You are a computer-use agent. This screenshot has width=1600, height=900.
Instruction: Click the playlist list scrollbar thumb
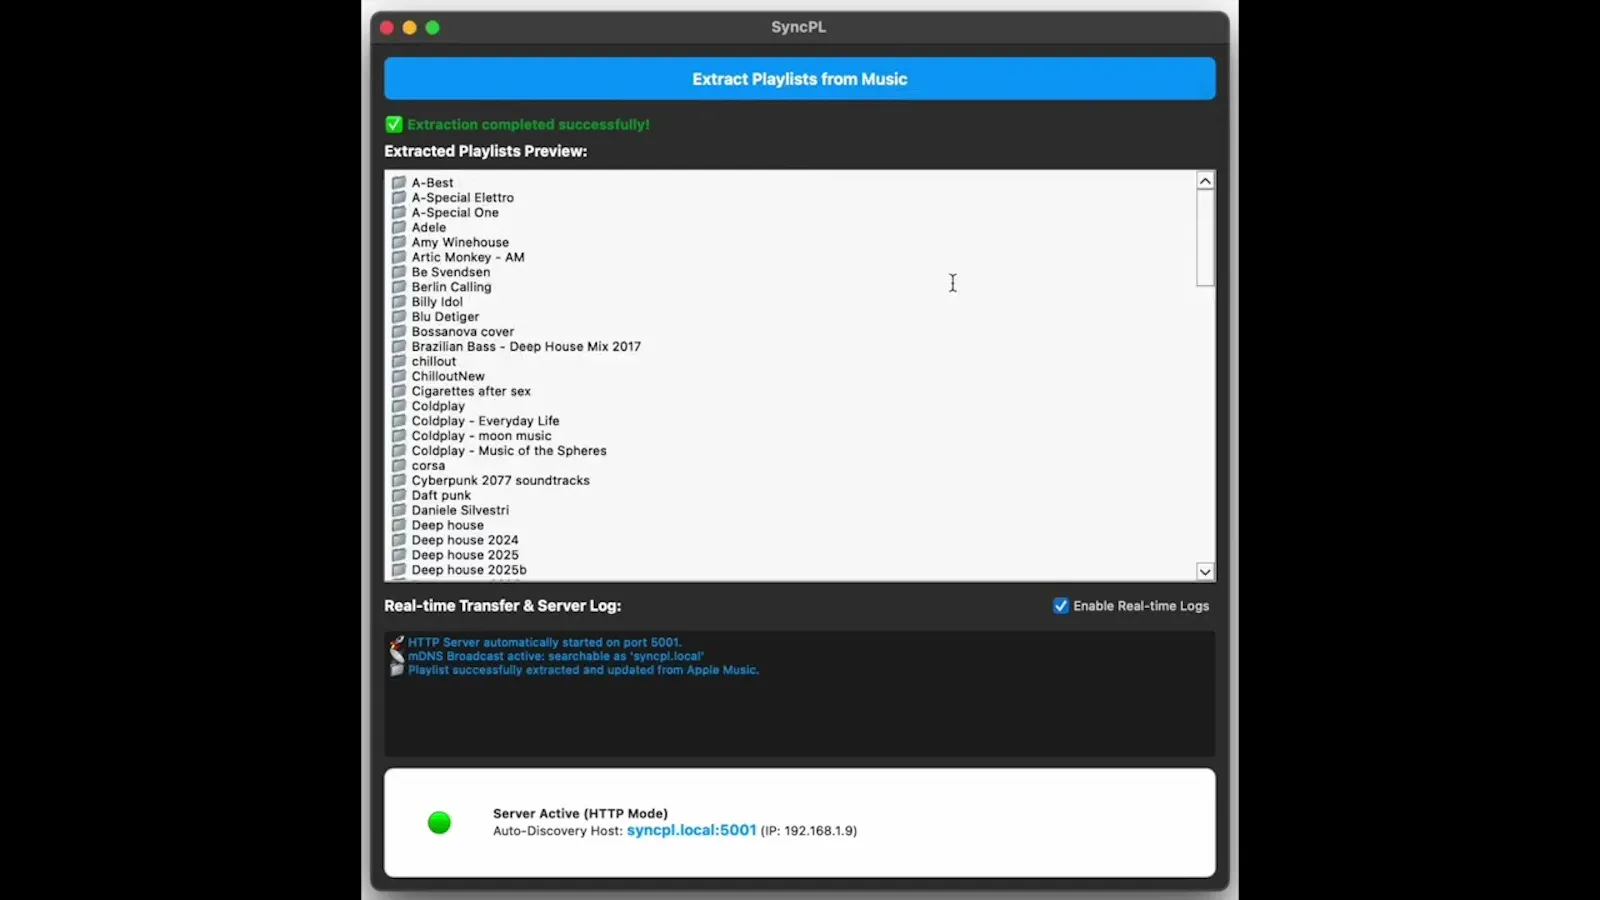click(x=1205, y=238)
